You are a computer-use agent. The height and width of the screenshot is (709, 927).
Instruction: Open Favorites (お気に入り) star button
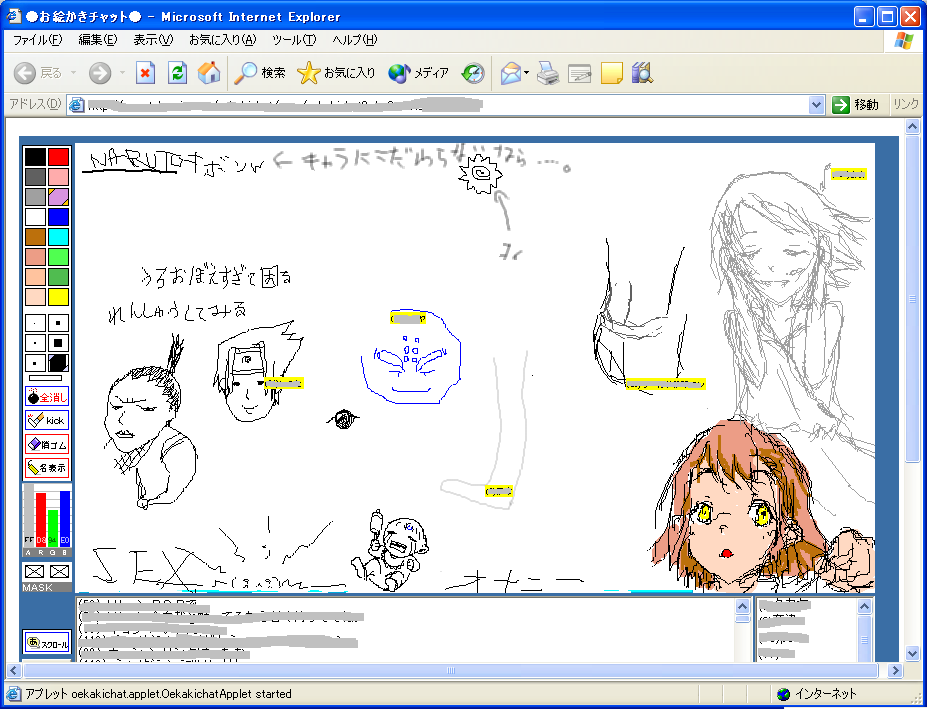point(336,73)
